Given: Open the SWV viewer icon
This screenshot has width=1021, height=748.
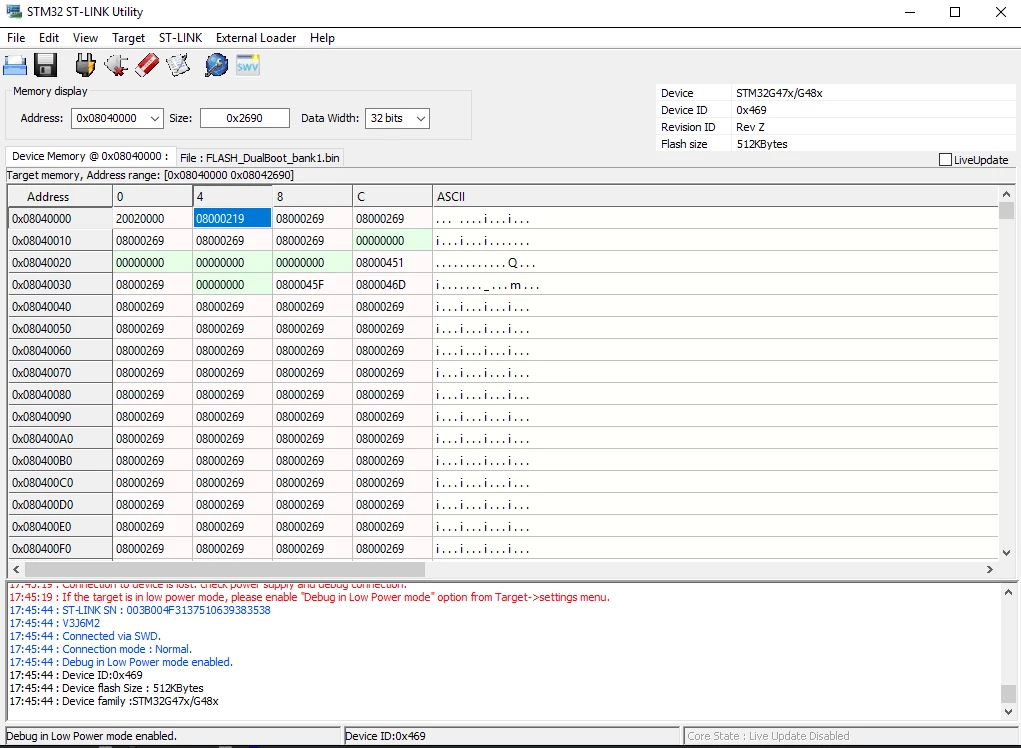Looking at the screenshot, I should click(x=247, y=66).
